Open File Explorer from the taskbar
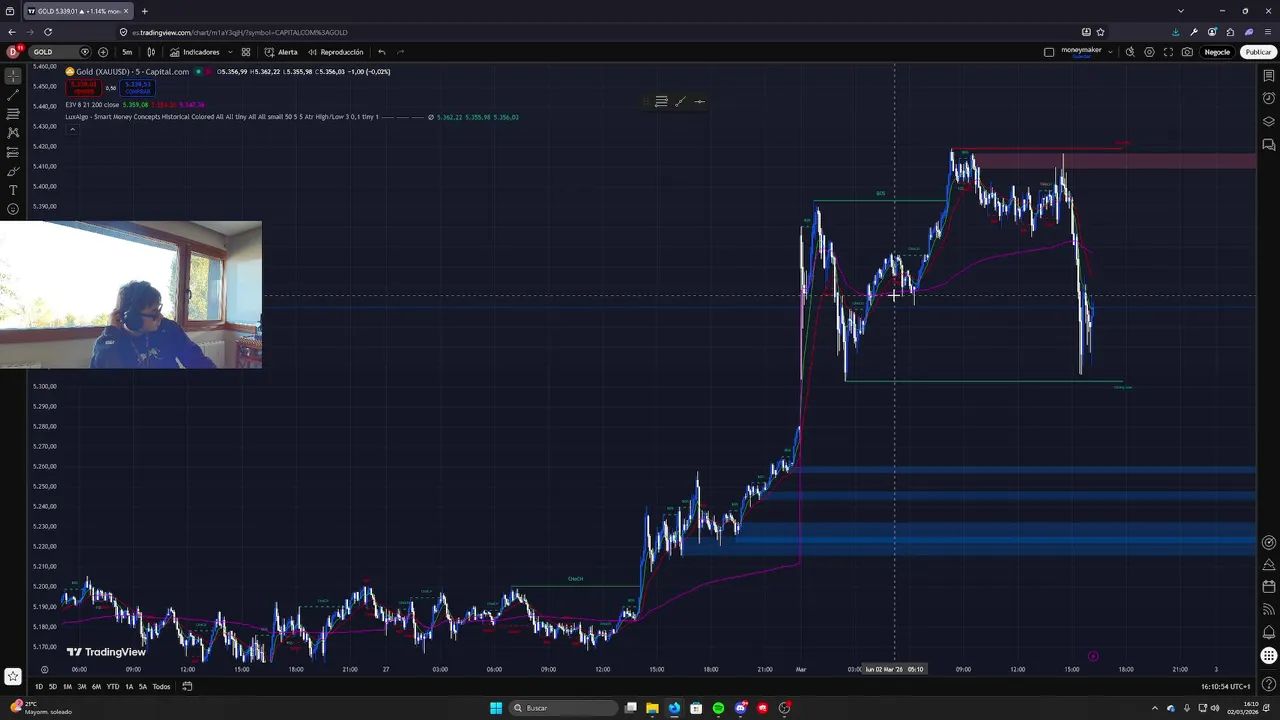 pos(652,708)
